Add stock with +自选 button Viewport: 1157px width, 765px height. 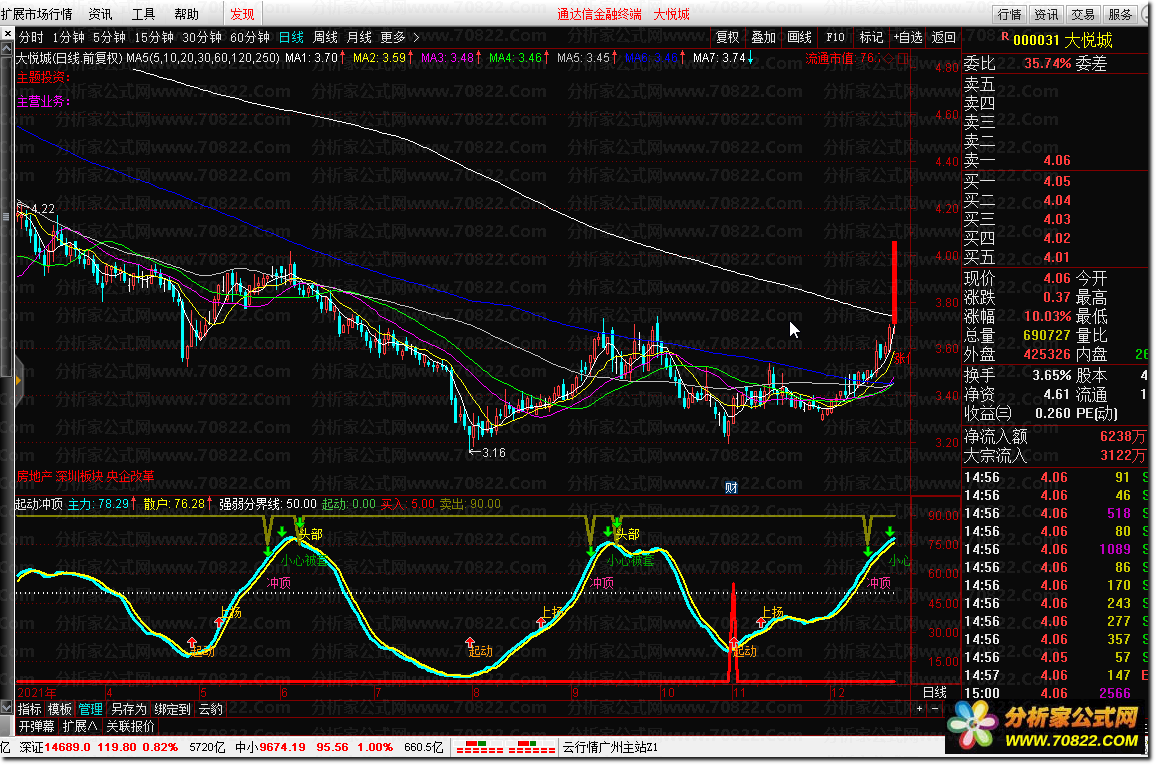908,37
